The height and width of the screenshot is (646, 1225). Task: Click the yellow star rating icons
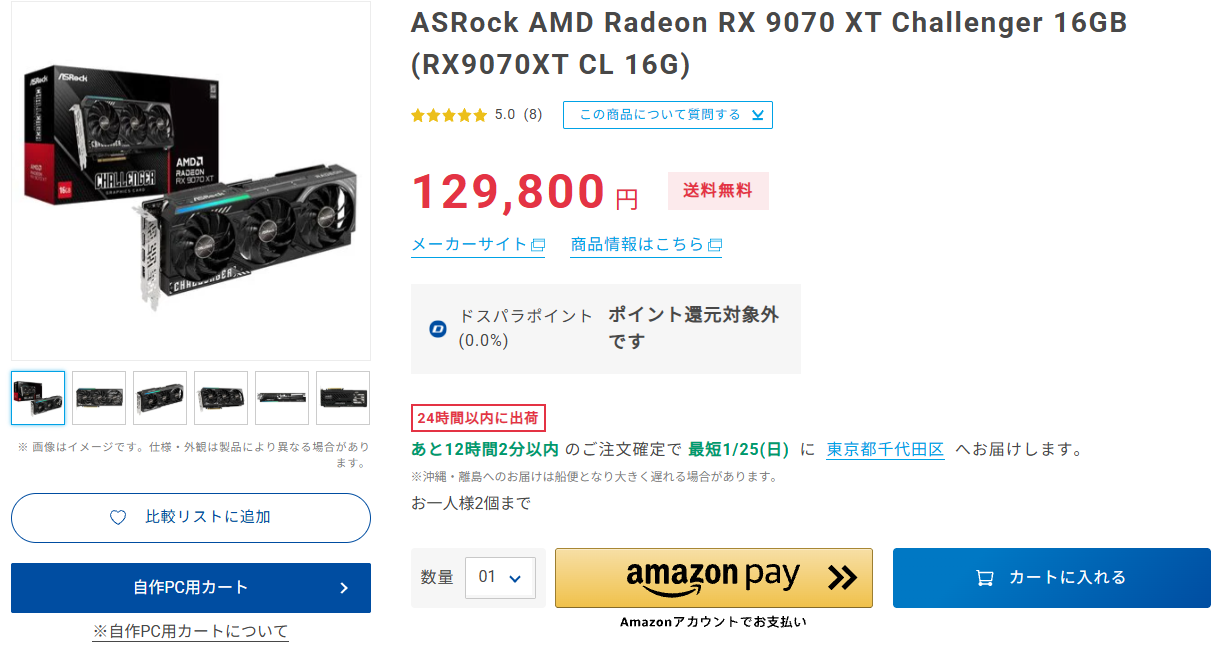[449, 115]
